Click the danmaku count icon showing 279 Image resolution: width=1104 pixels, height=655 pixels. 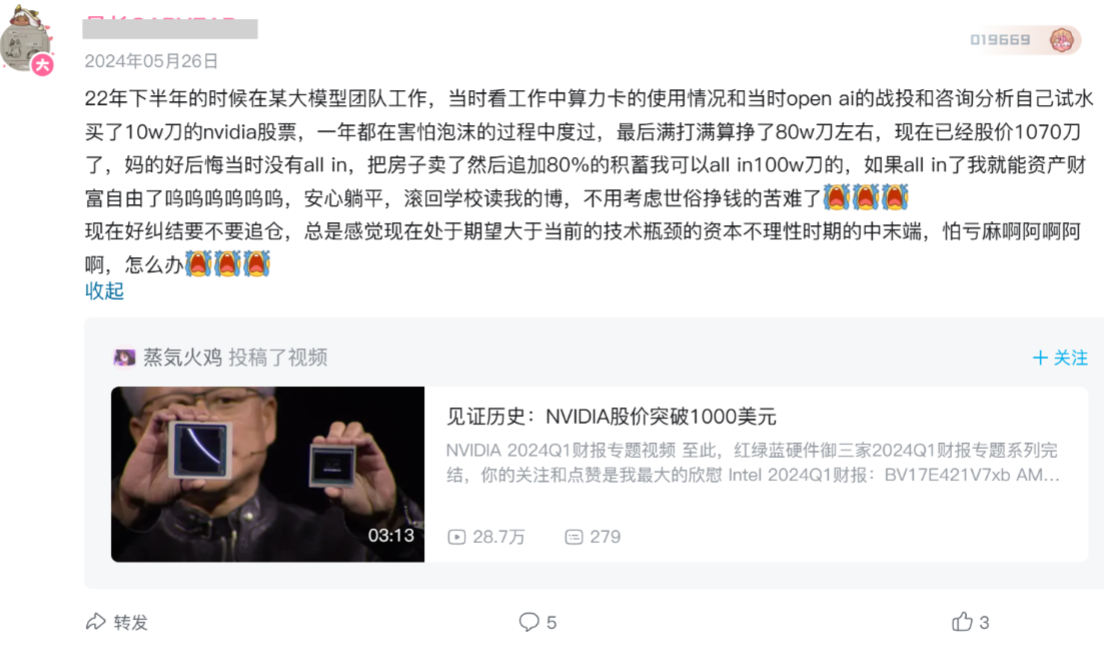point(574,537)
